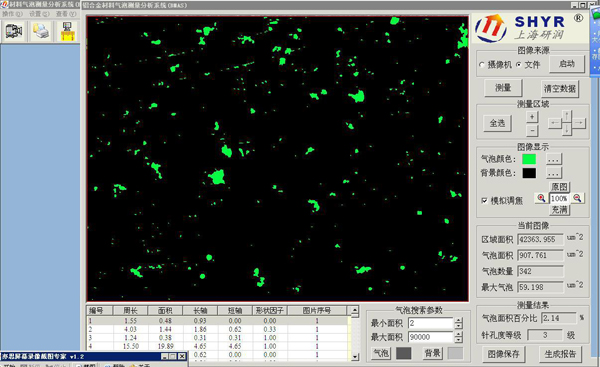This screenshot has width=600, height=367.
Task: Click the zoom out magnifier icon
Action: pos(577,198)
